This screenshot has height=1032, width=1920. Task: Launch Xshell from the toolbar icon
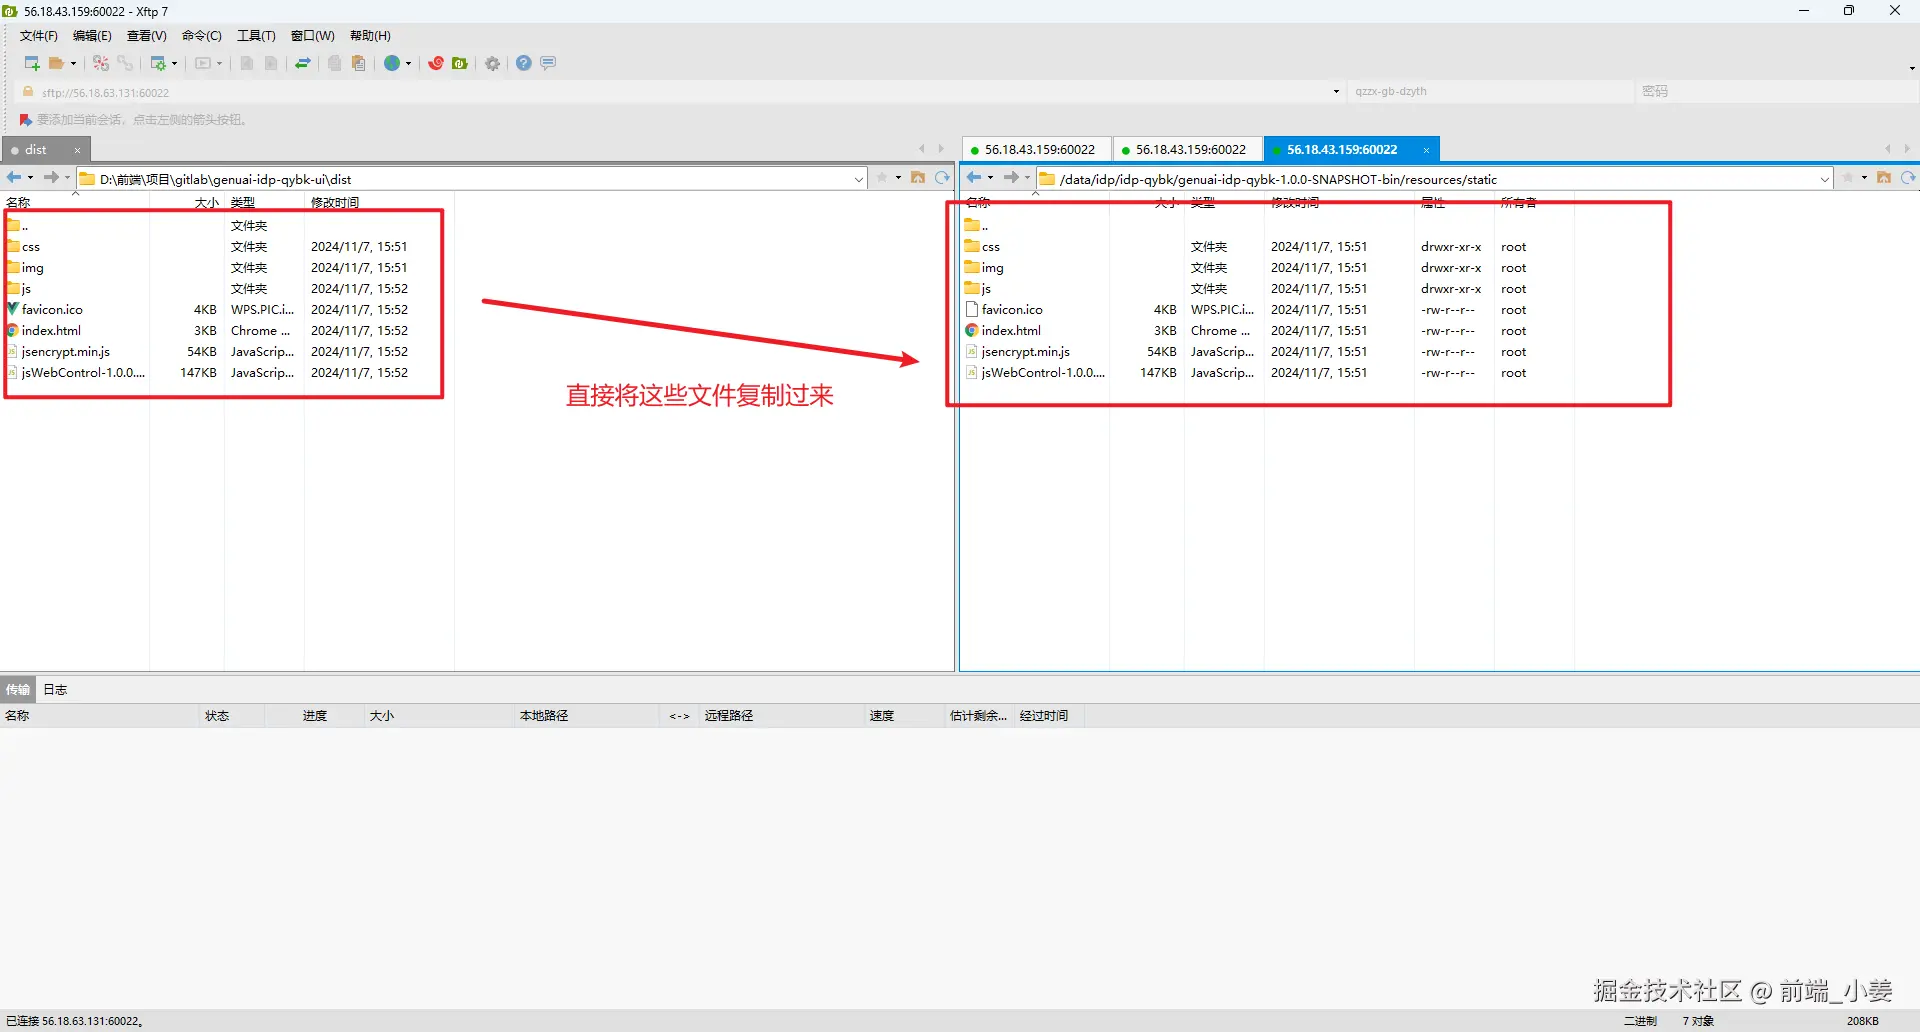[x=436, y=63]
